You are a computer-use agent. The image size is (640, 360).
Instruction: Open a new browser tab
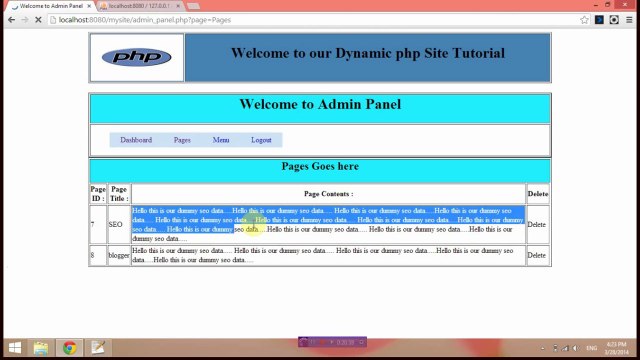pos(193,6)
